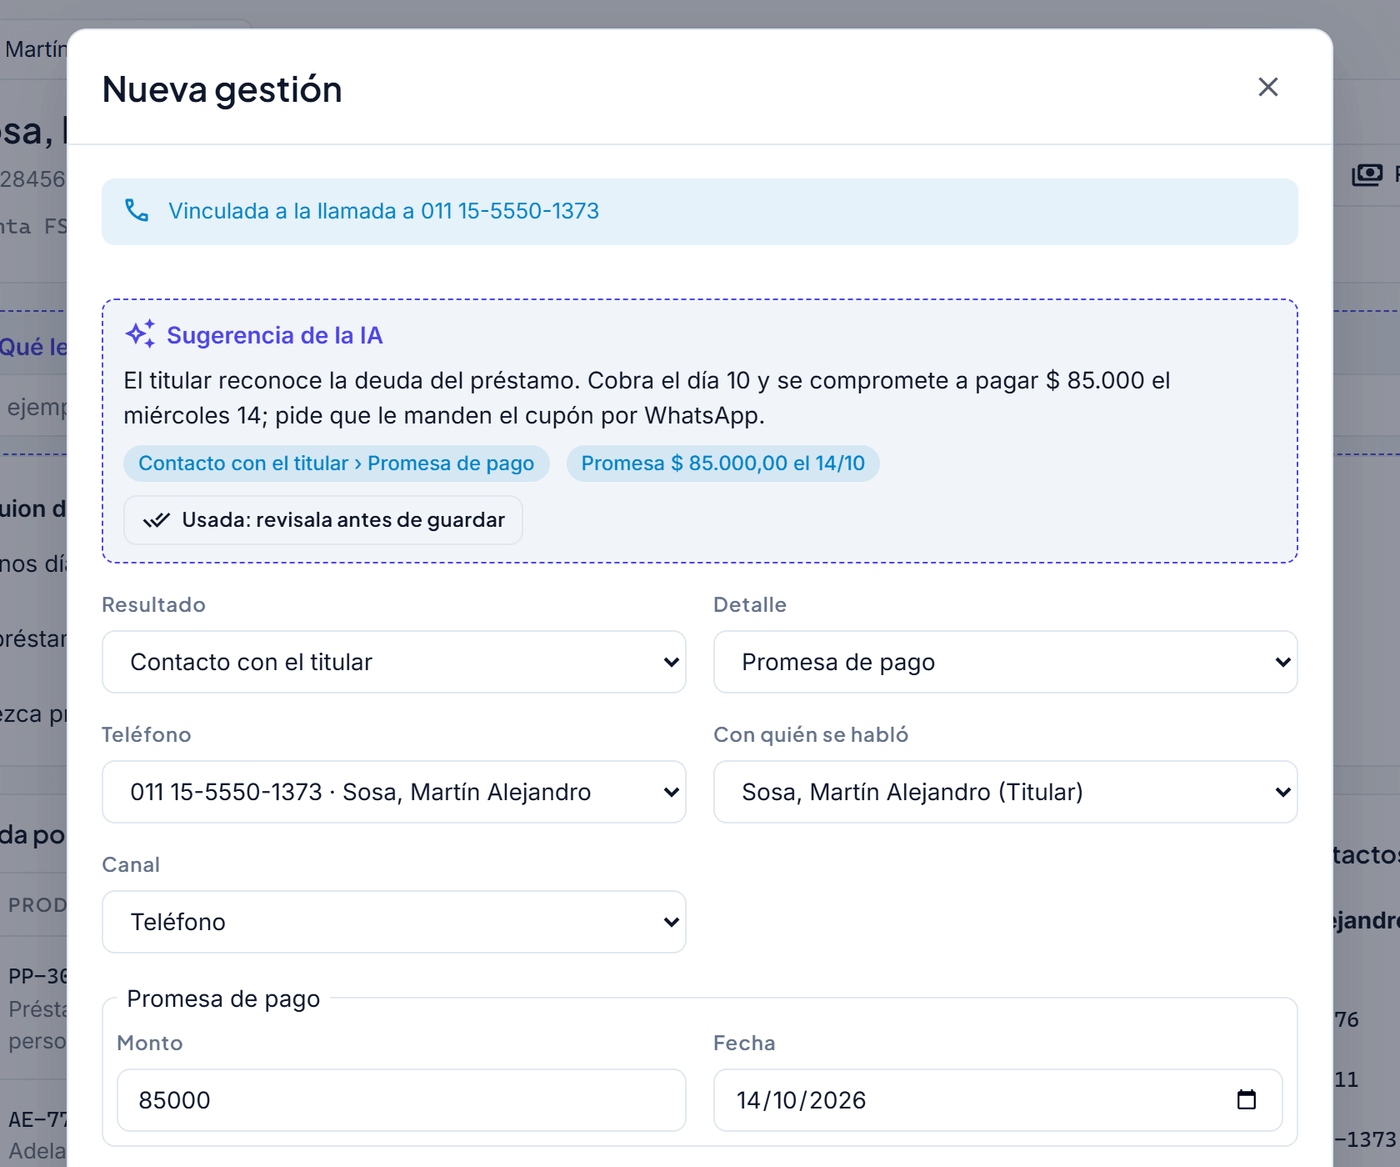Click the Fecha date field

998,1100
